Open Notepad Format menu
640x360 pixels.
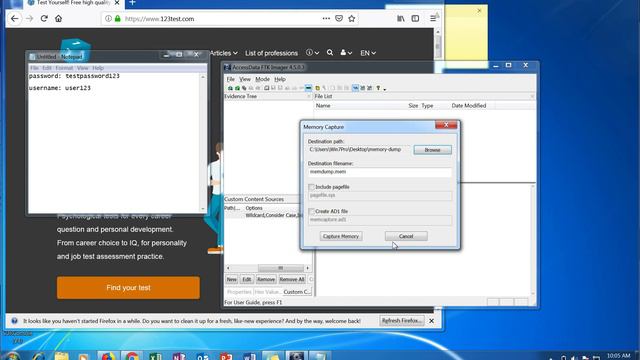[64, 68]
